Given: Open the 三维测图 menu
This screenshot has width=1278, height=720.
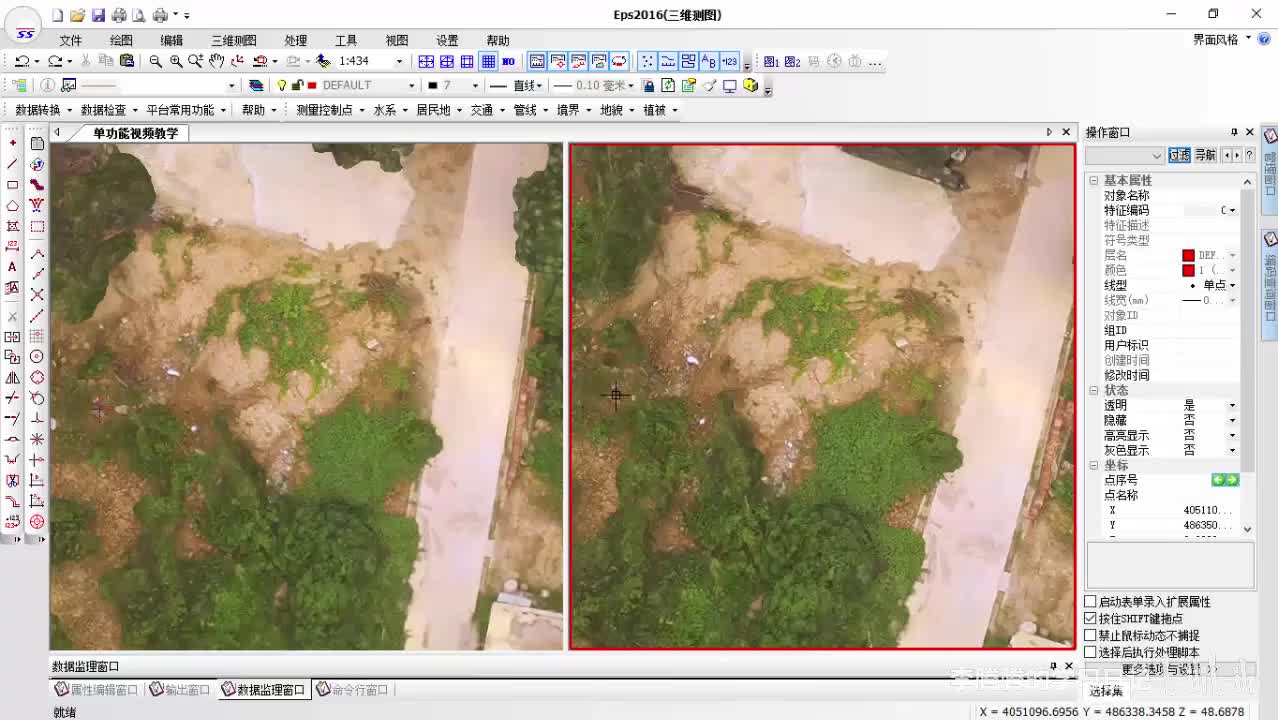Looking at the screenshot, I should pyautogui.click(x=233, y=40).
